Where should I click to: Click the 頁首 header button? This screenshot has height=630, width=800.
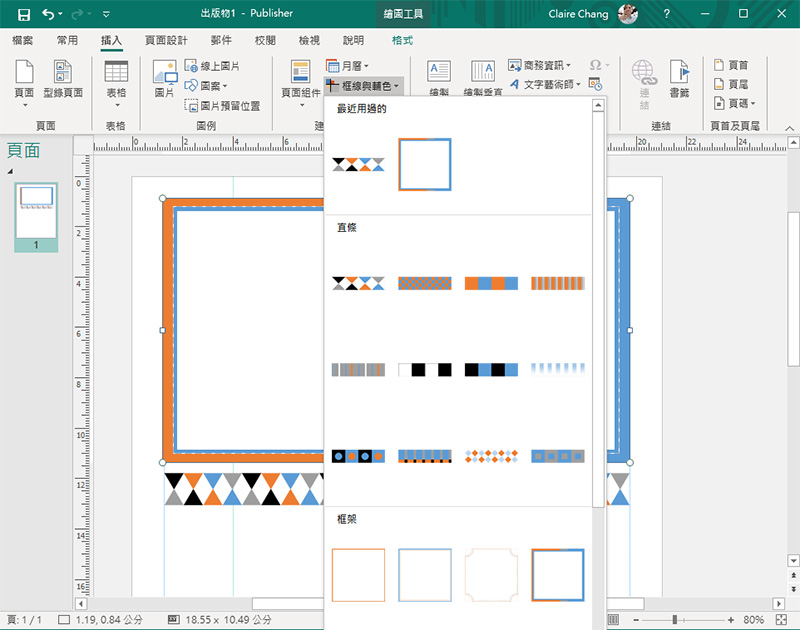pyautogui.click(x=731, y=65)
